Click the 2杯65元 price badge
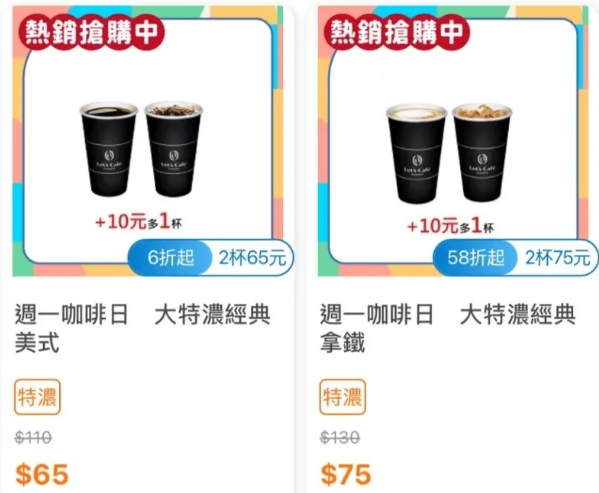 click(x=252, y=257)
